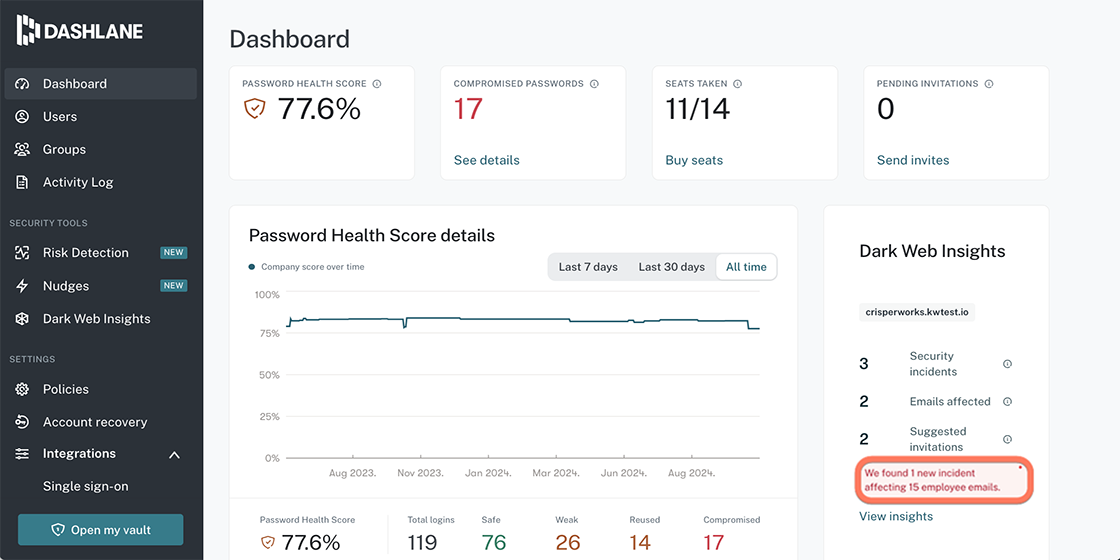Screen dimensions: 1120x560
Task: Click the shield icon beside top 77.6% score
Action: pyautogui.click(x=254, y=109)
